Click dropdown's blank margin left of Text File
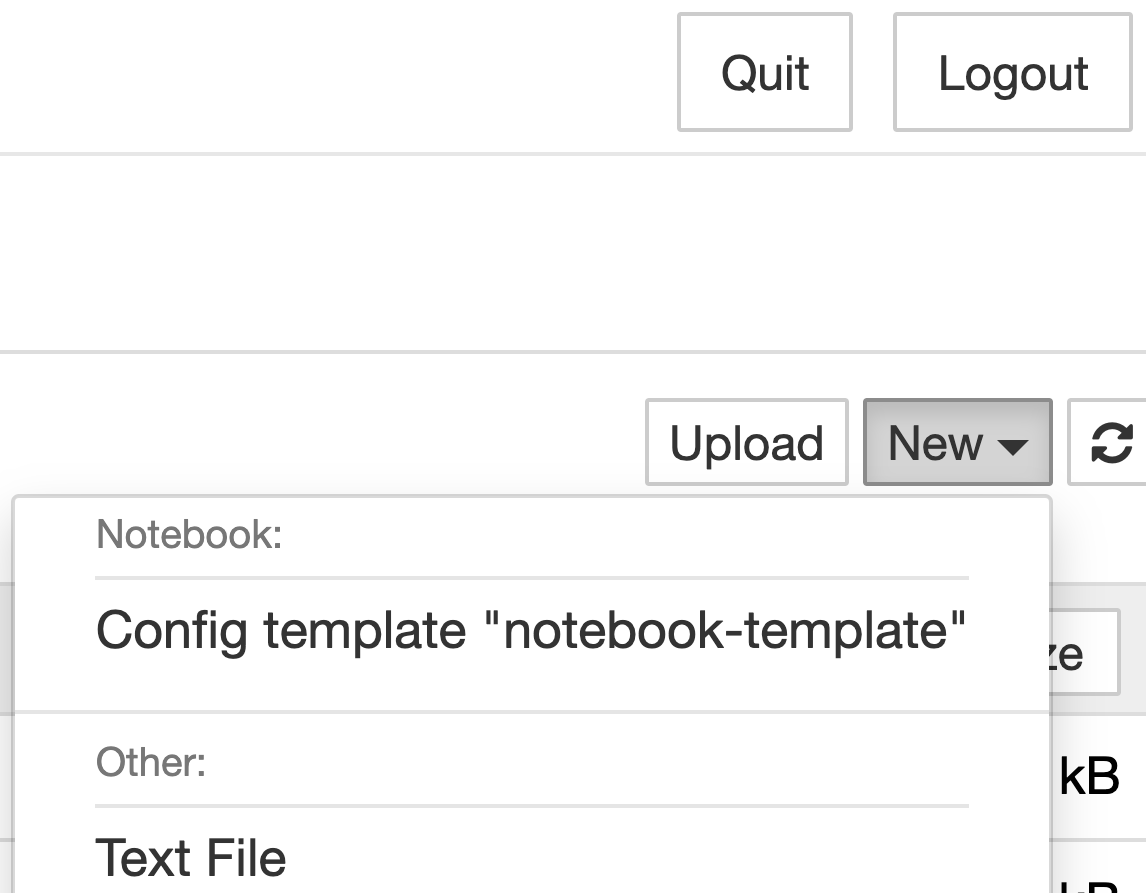Image resolution: width=1146 pixels, height=893 pixels. pos(52,858)
